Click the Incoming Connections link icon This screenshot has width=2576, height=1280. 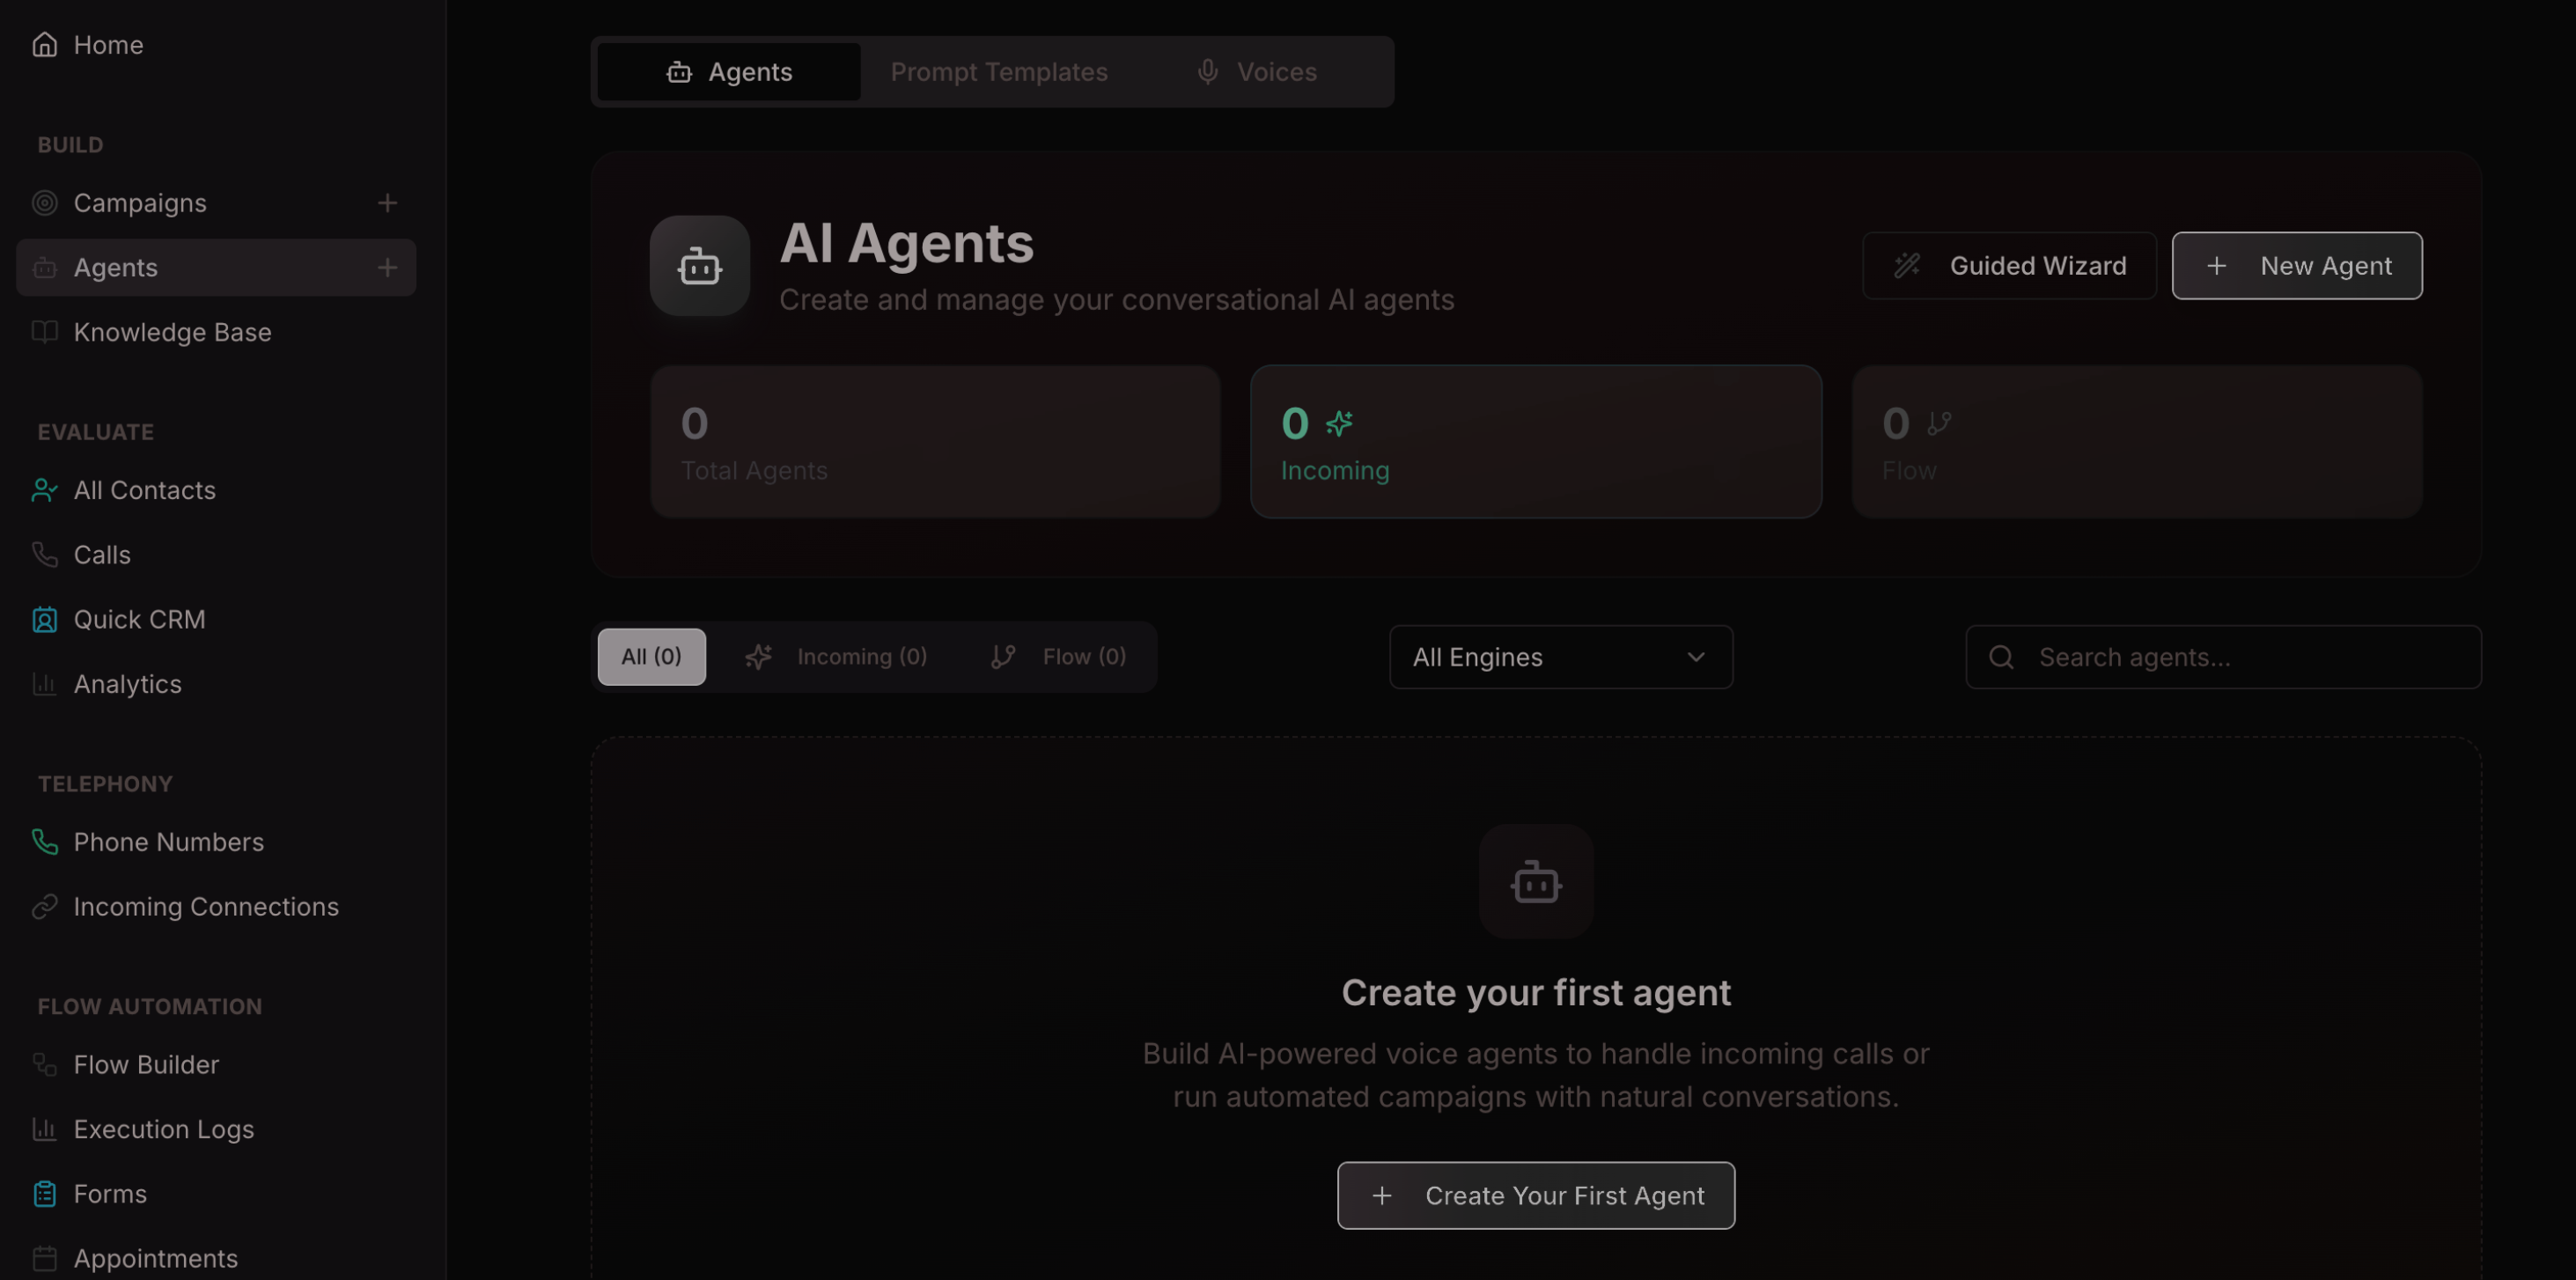pos(45,907)
